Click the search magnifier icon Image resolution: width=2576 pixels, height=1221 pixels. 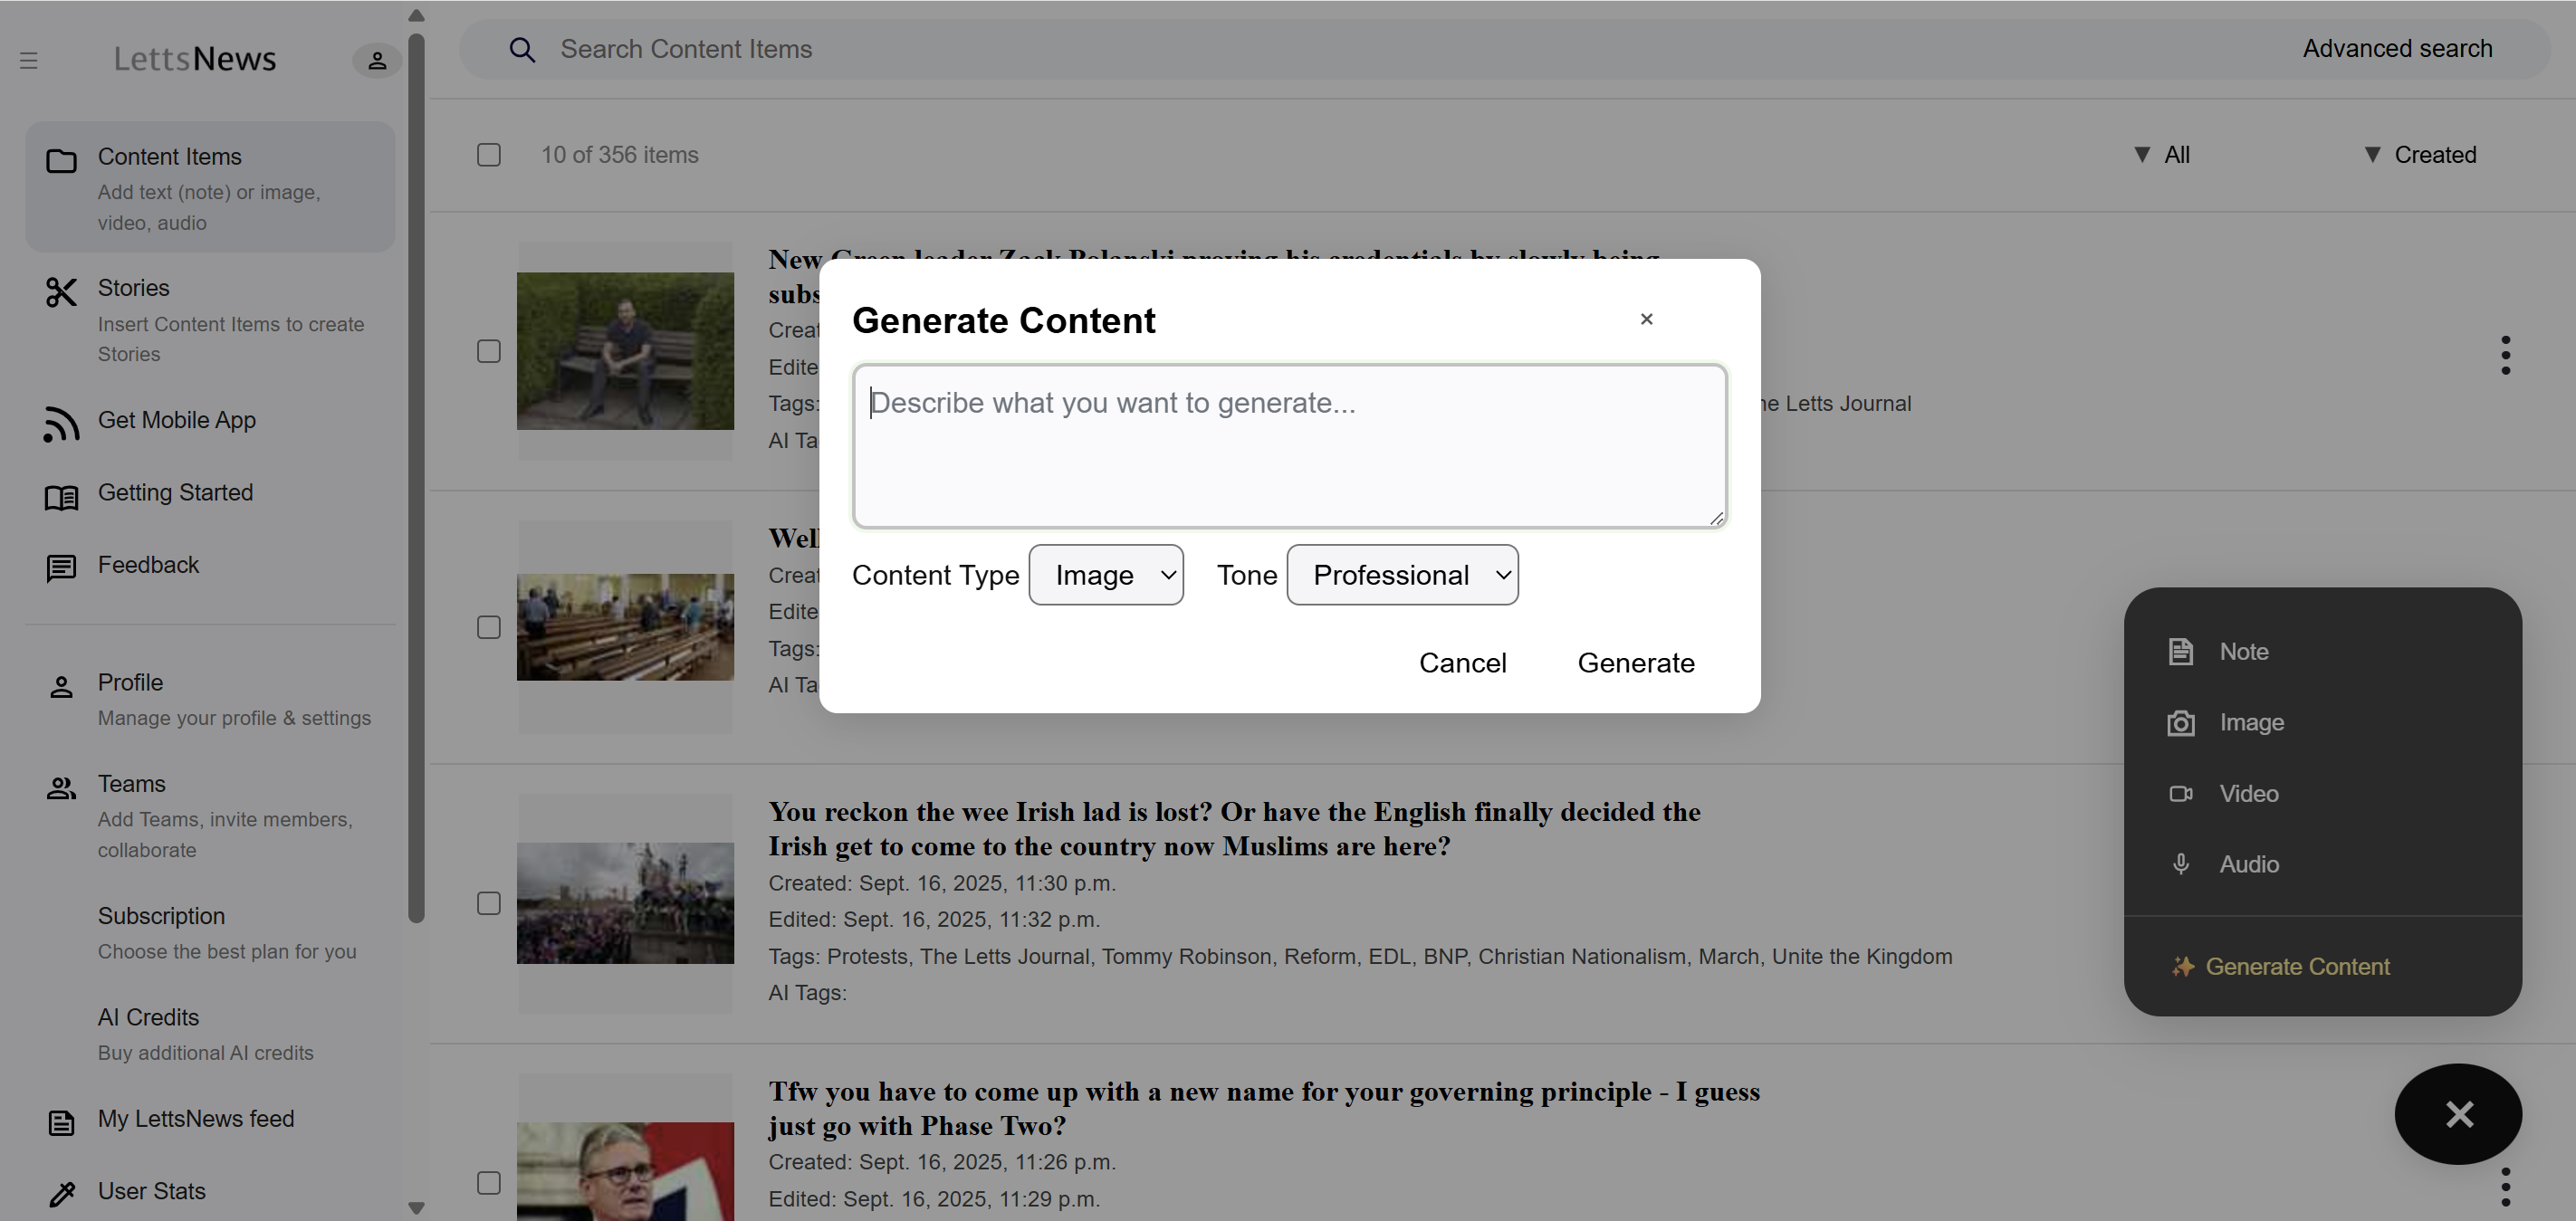(x=522, y=49)
